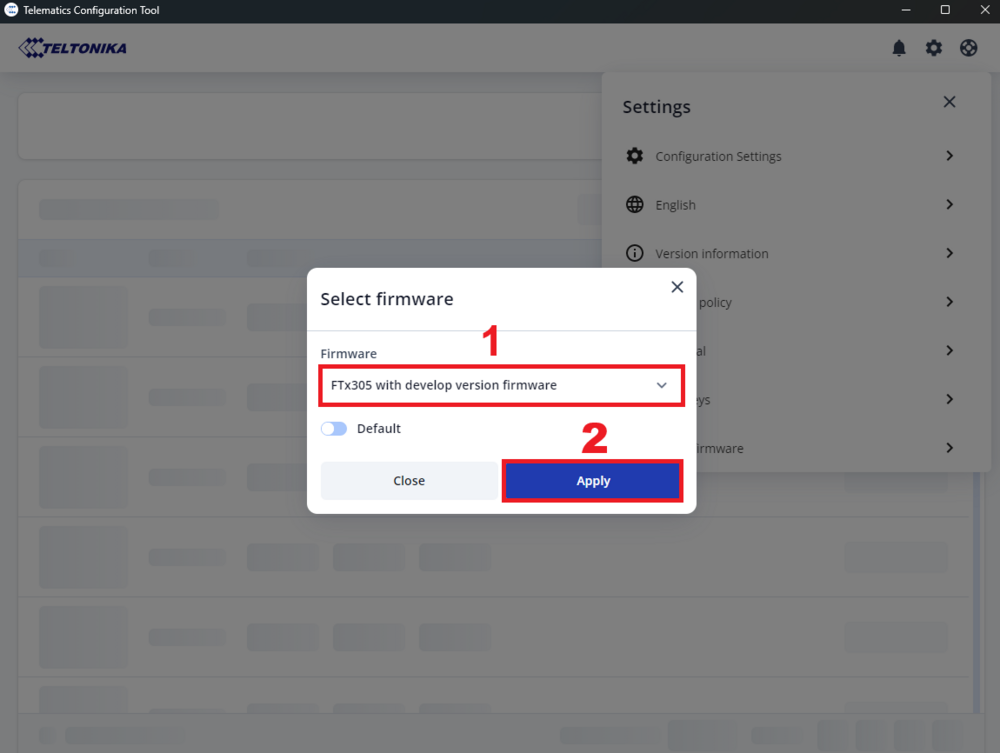Toggle the Default switch
Image resolution: width=1000 pixels, height=753 pixels.
tap(334, 429)
